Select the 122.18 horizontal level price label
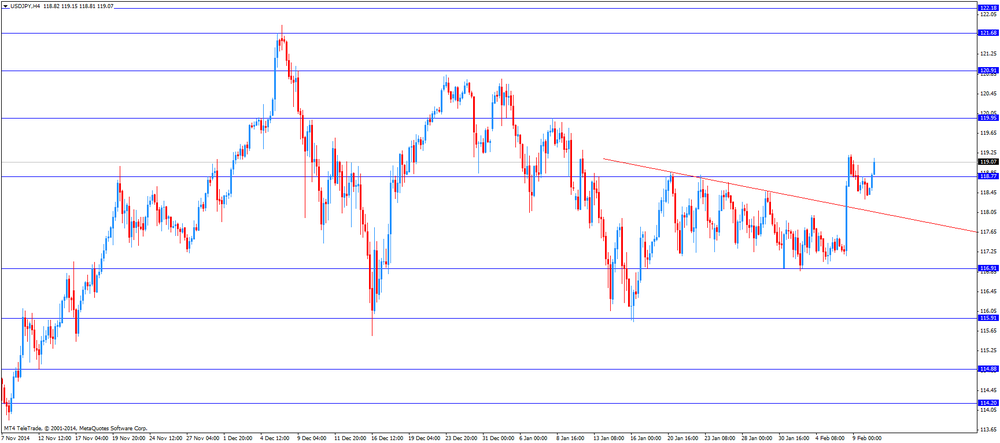1000x443 pixels. click(x=987, y=8)
